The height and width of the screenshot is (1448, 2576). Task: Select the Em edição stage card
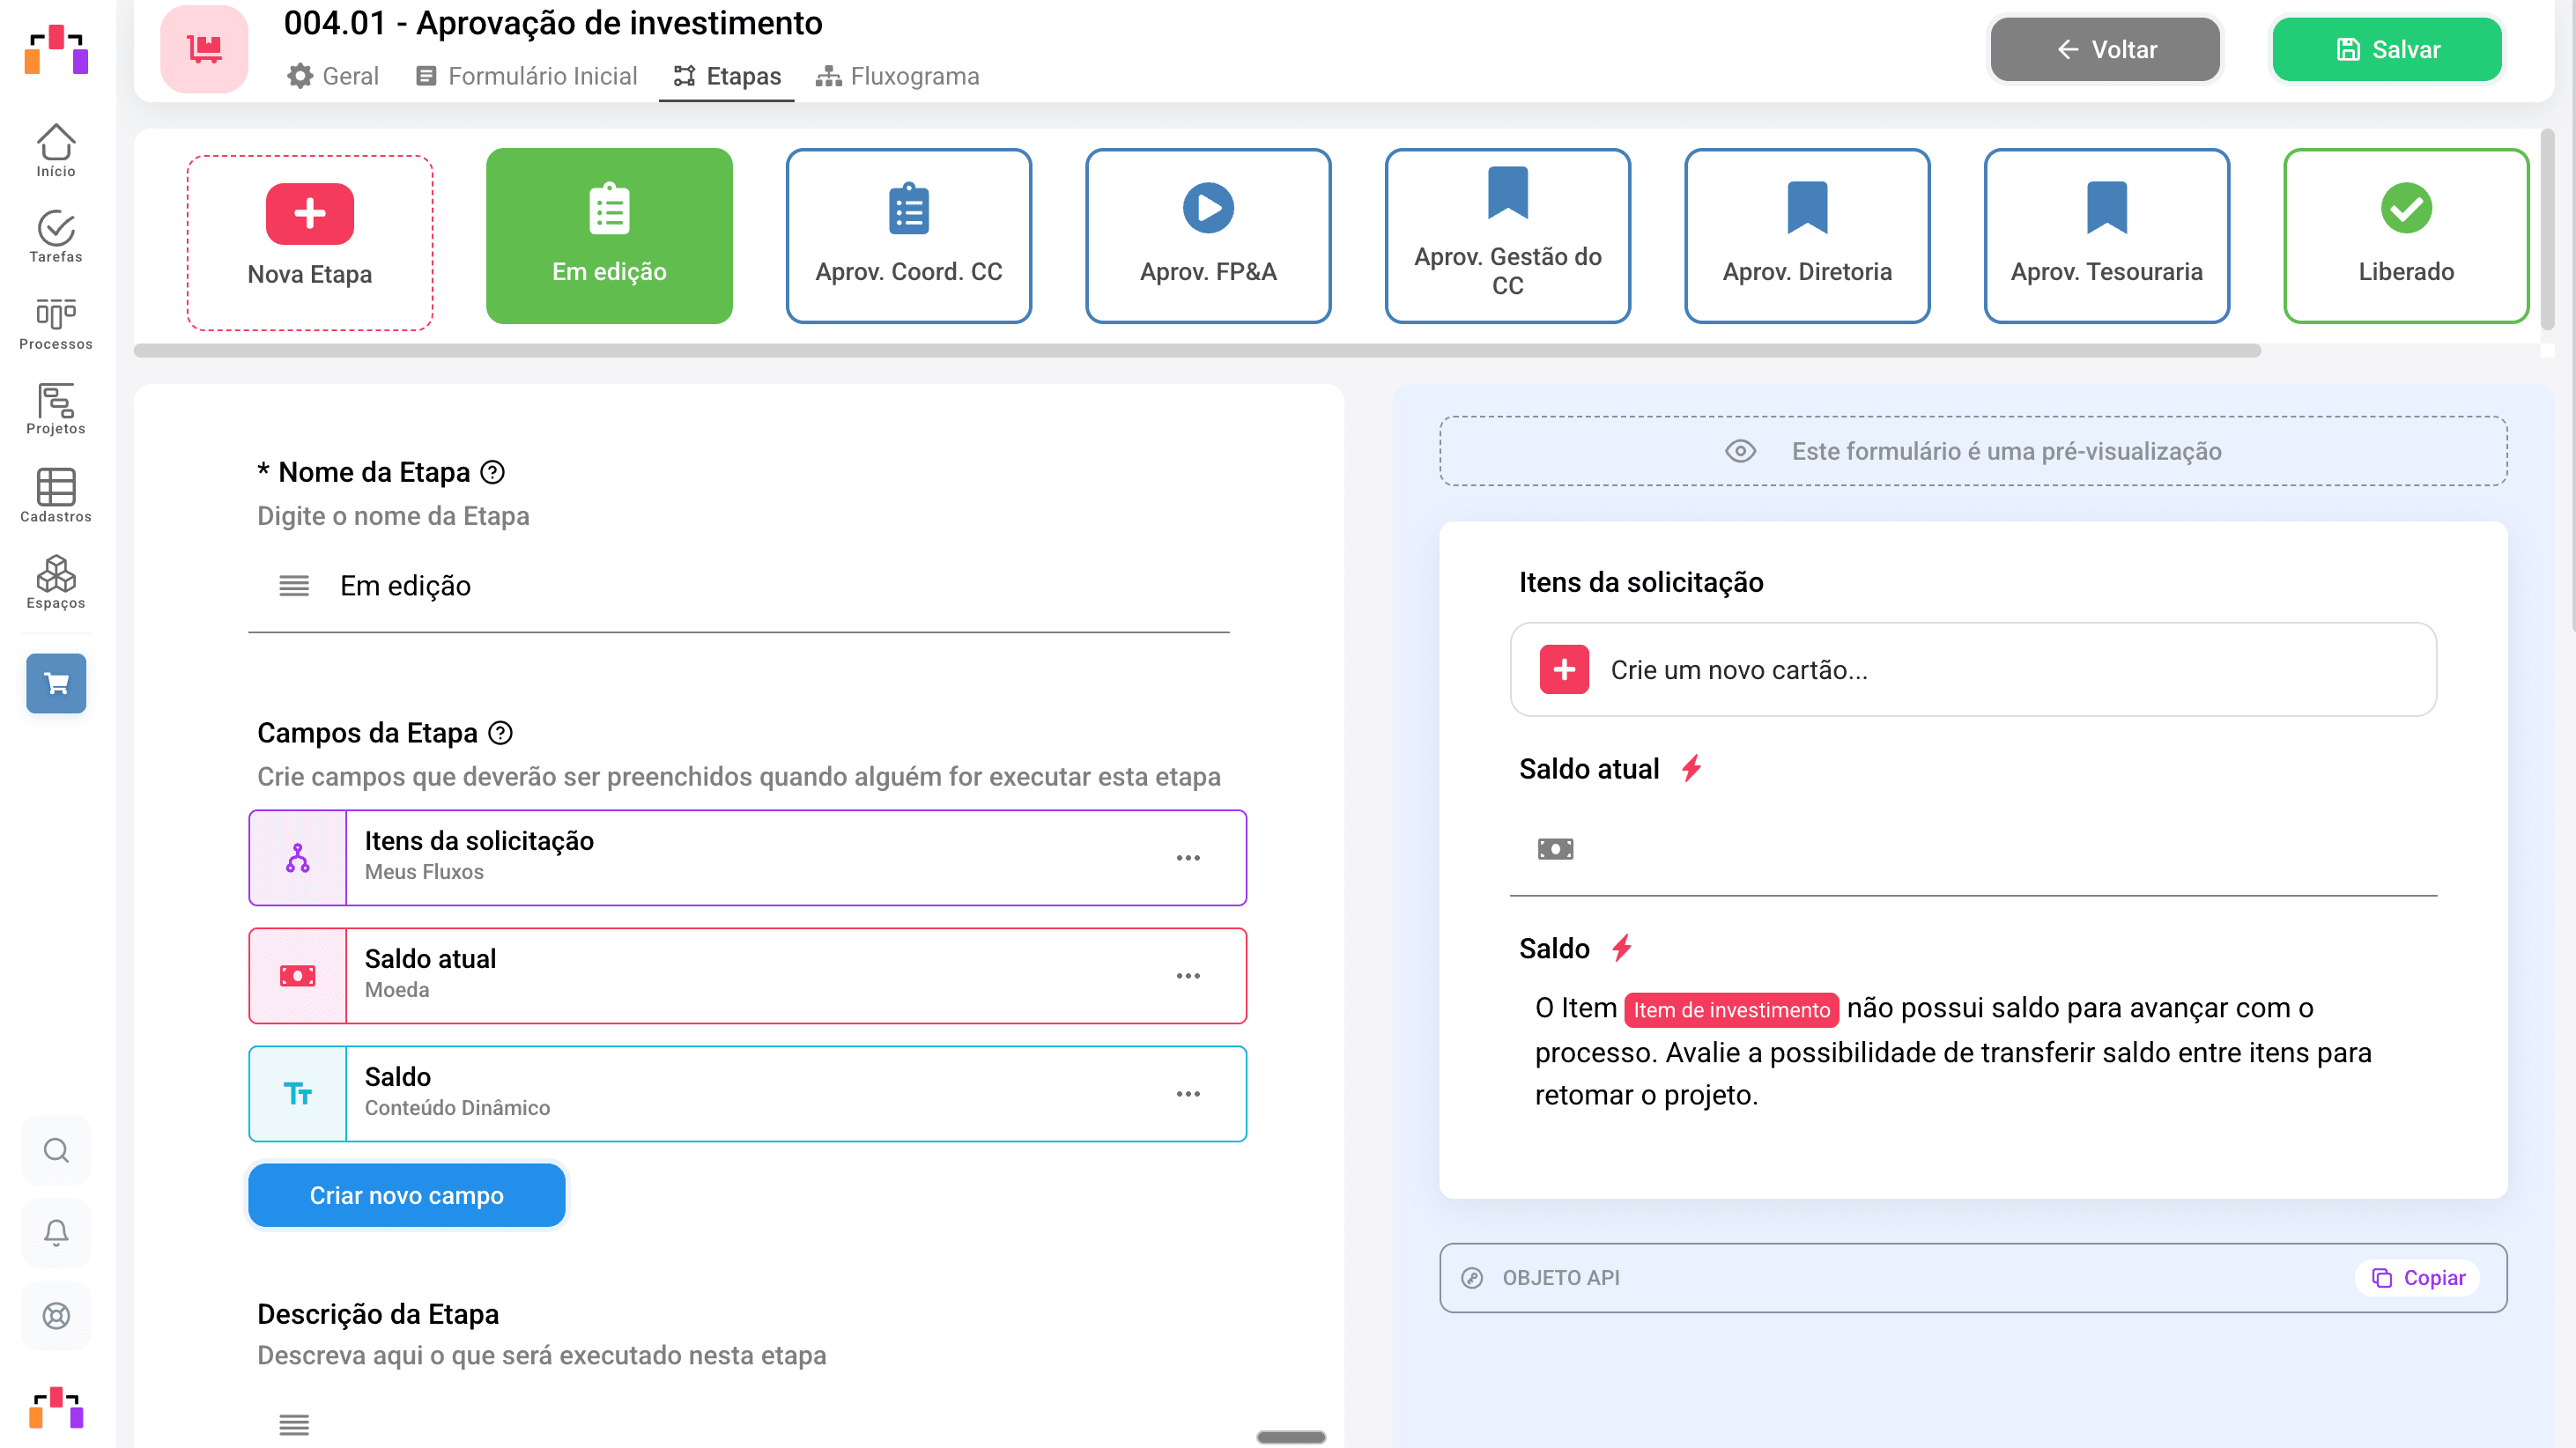609,236
